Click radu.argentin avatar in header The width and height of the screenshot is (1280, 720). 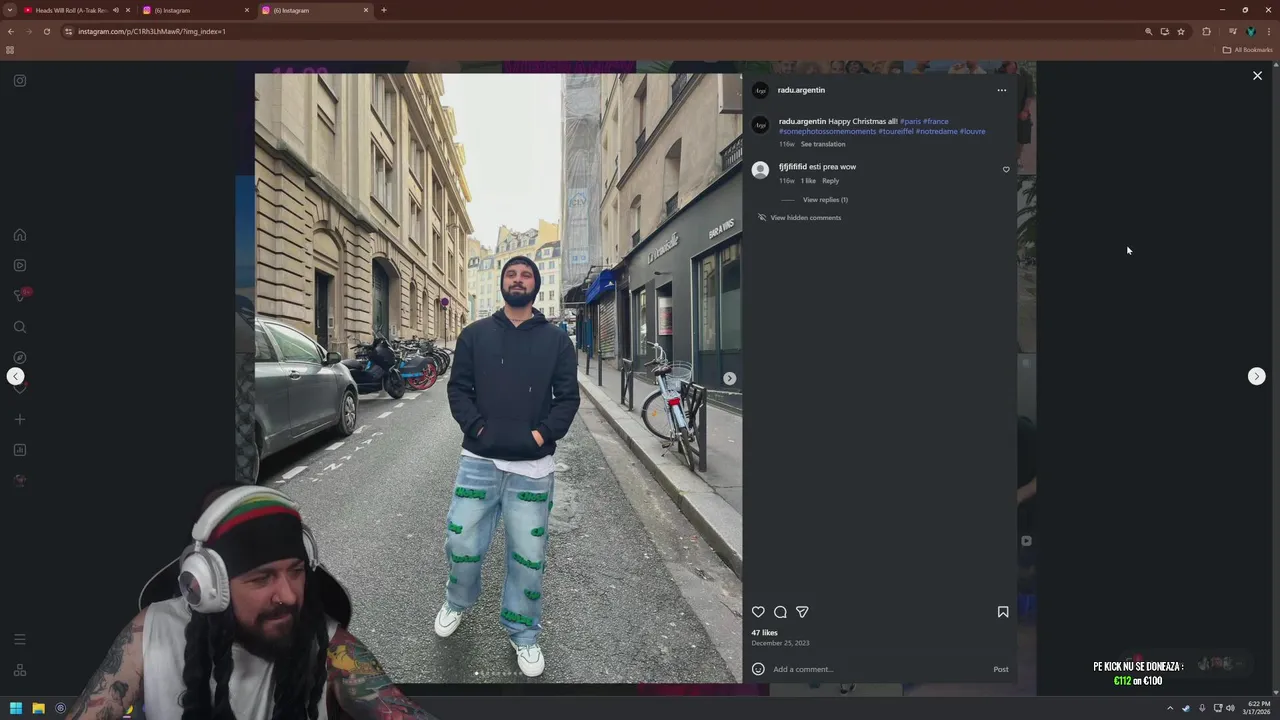click(x=760, y=90)
